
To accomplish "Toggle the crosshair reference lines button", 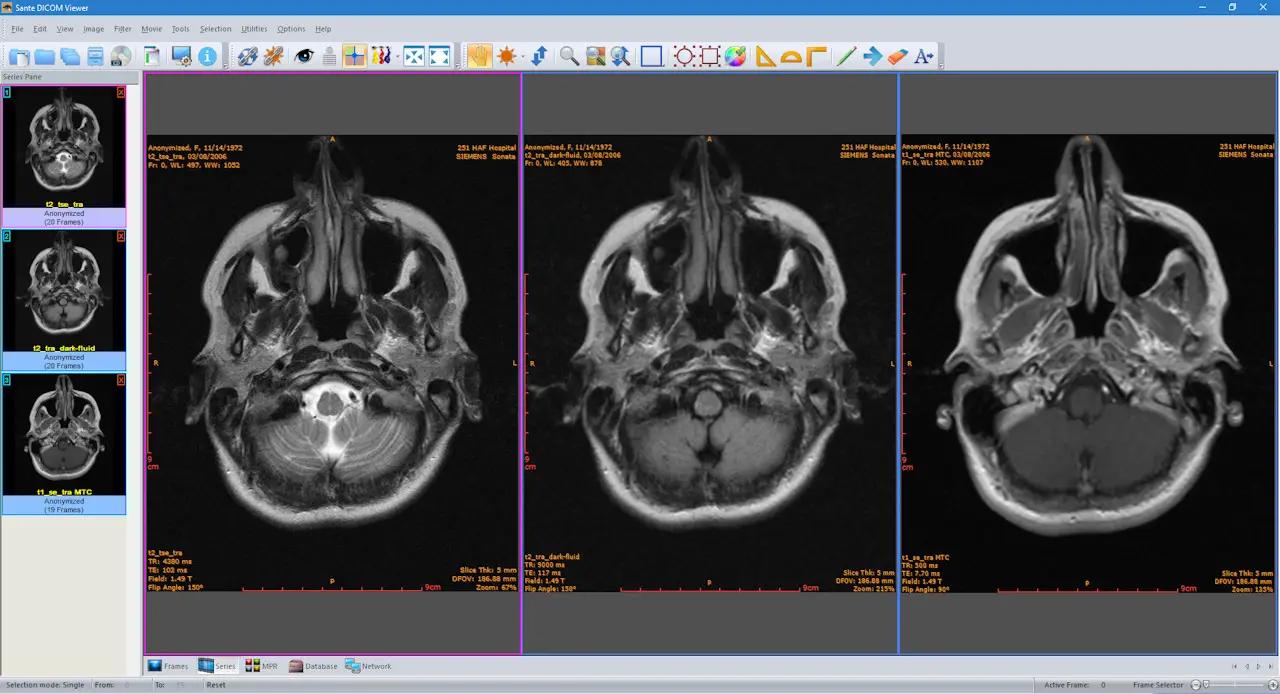I will (354, 56).
